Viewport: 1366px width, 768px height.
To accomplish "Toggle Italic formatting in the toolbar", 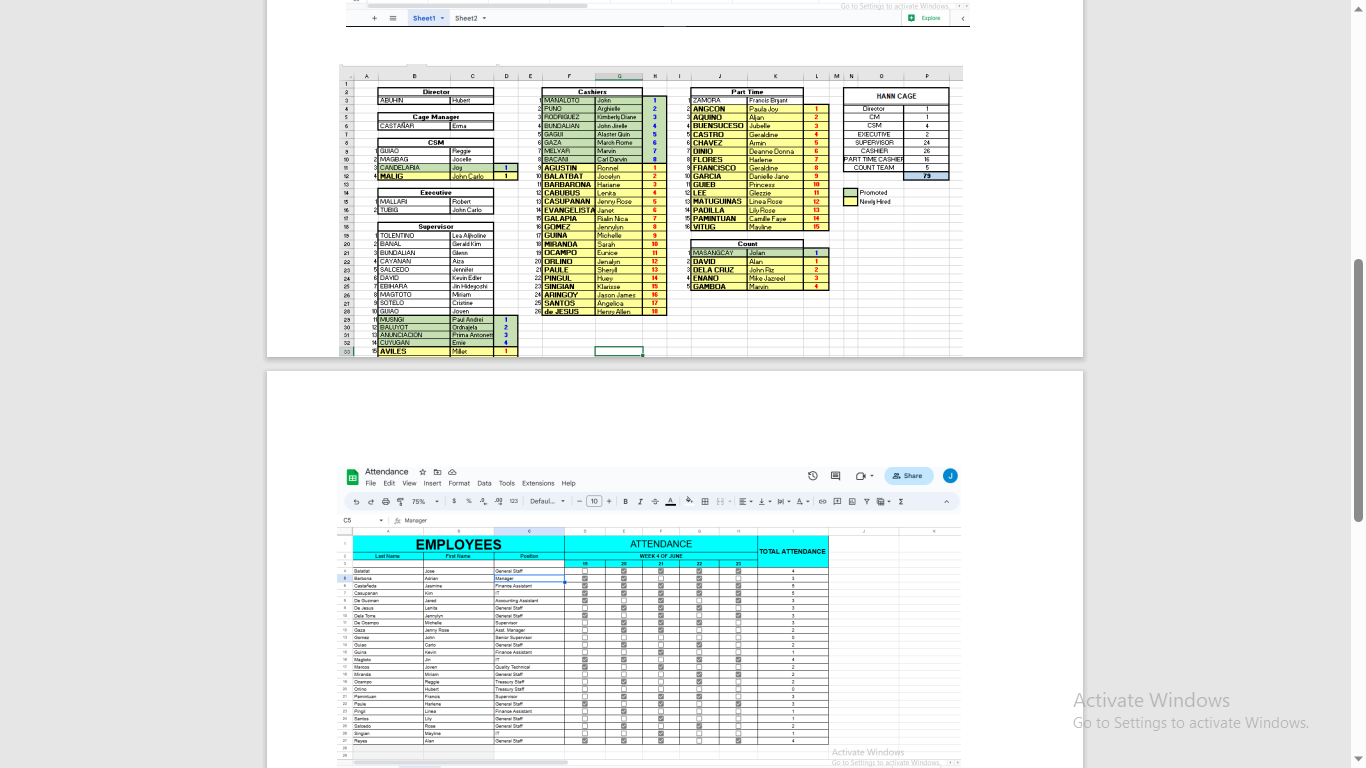I will coord(641,502).
